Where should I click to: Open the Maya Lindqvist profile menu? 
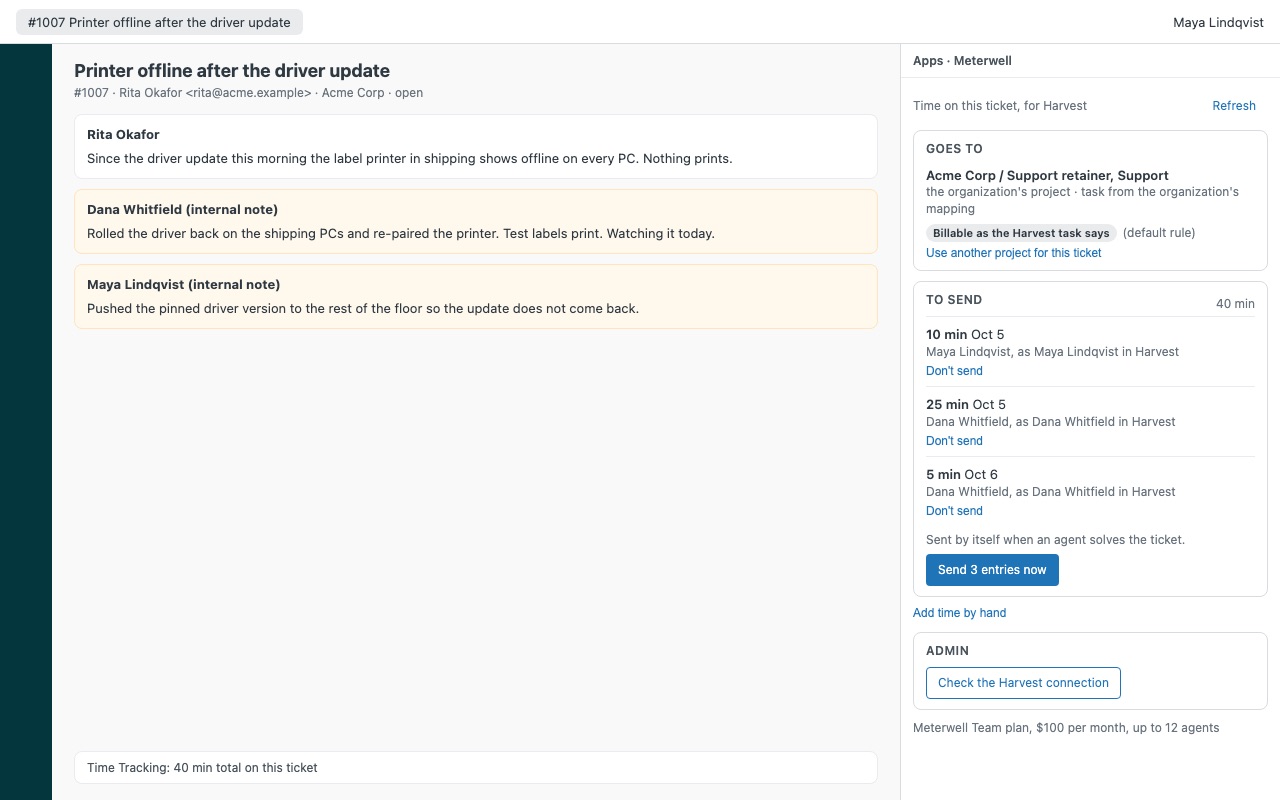(x=1218, y=22)
